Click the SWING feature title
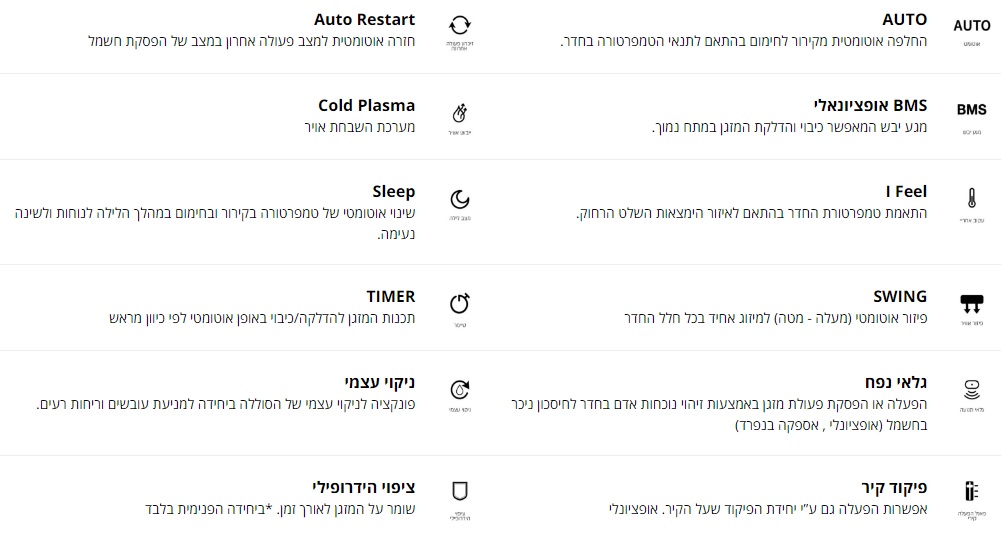The image size is (1001, 537). point(900,297)
